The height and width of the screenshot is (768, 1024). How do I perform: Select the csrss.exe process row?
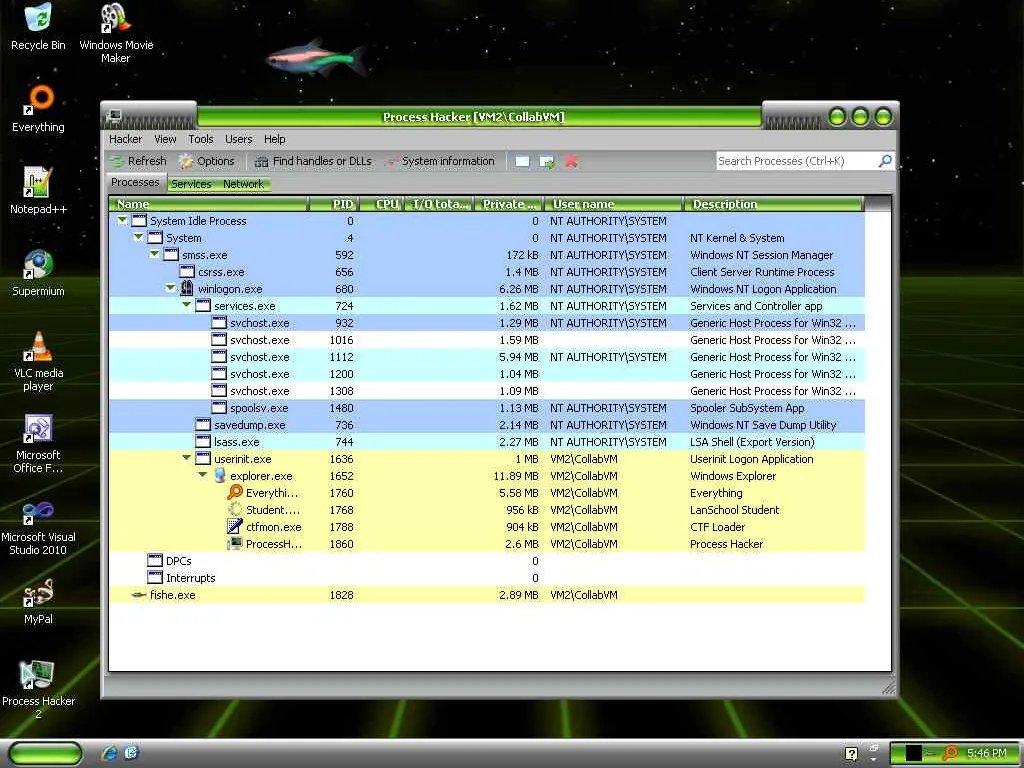(x=487, y=272)
